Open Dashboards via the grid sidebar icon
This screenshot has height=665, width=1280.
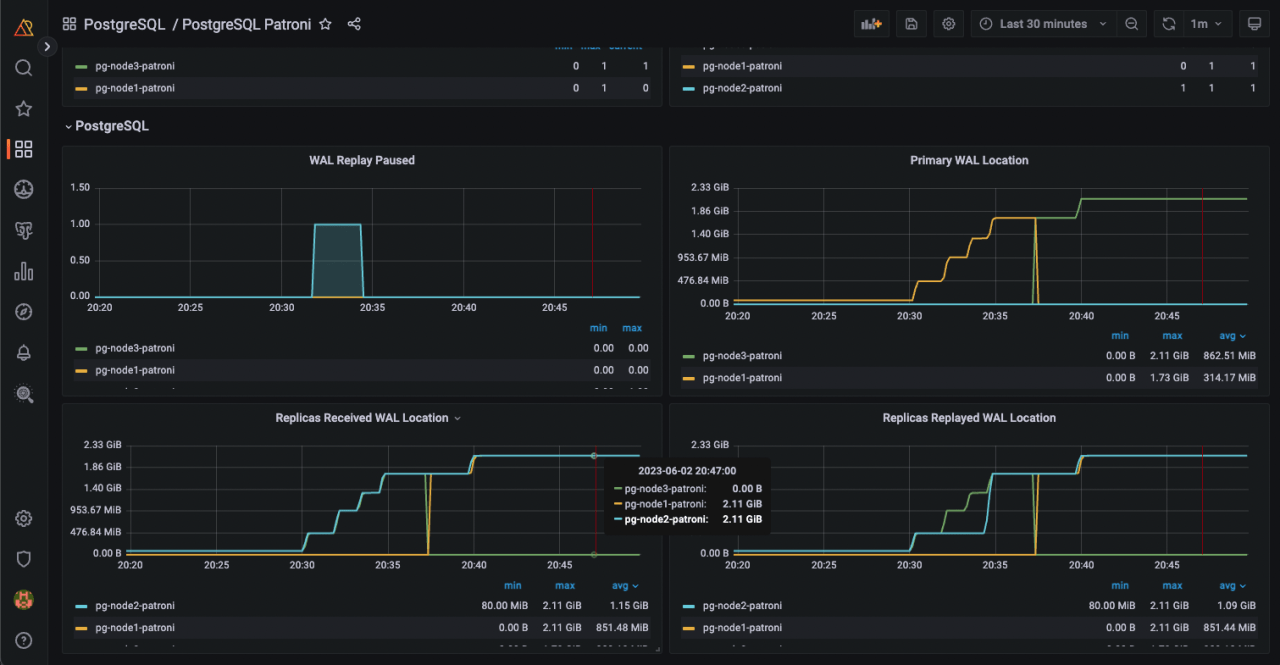(x=23, y=148)
